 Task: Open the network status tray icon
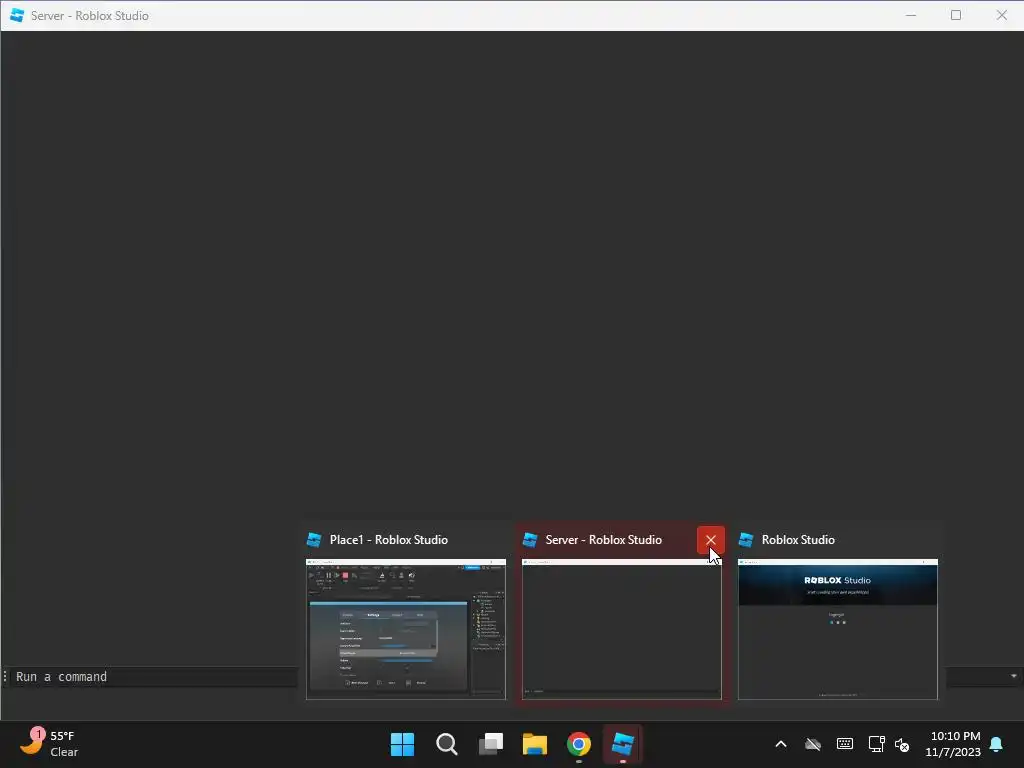(x=876, y=744)
